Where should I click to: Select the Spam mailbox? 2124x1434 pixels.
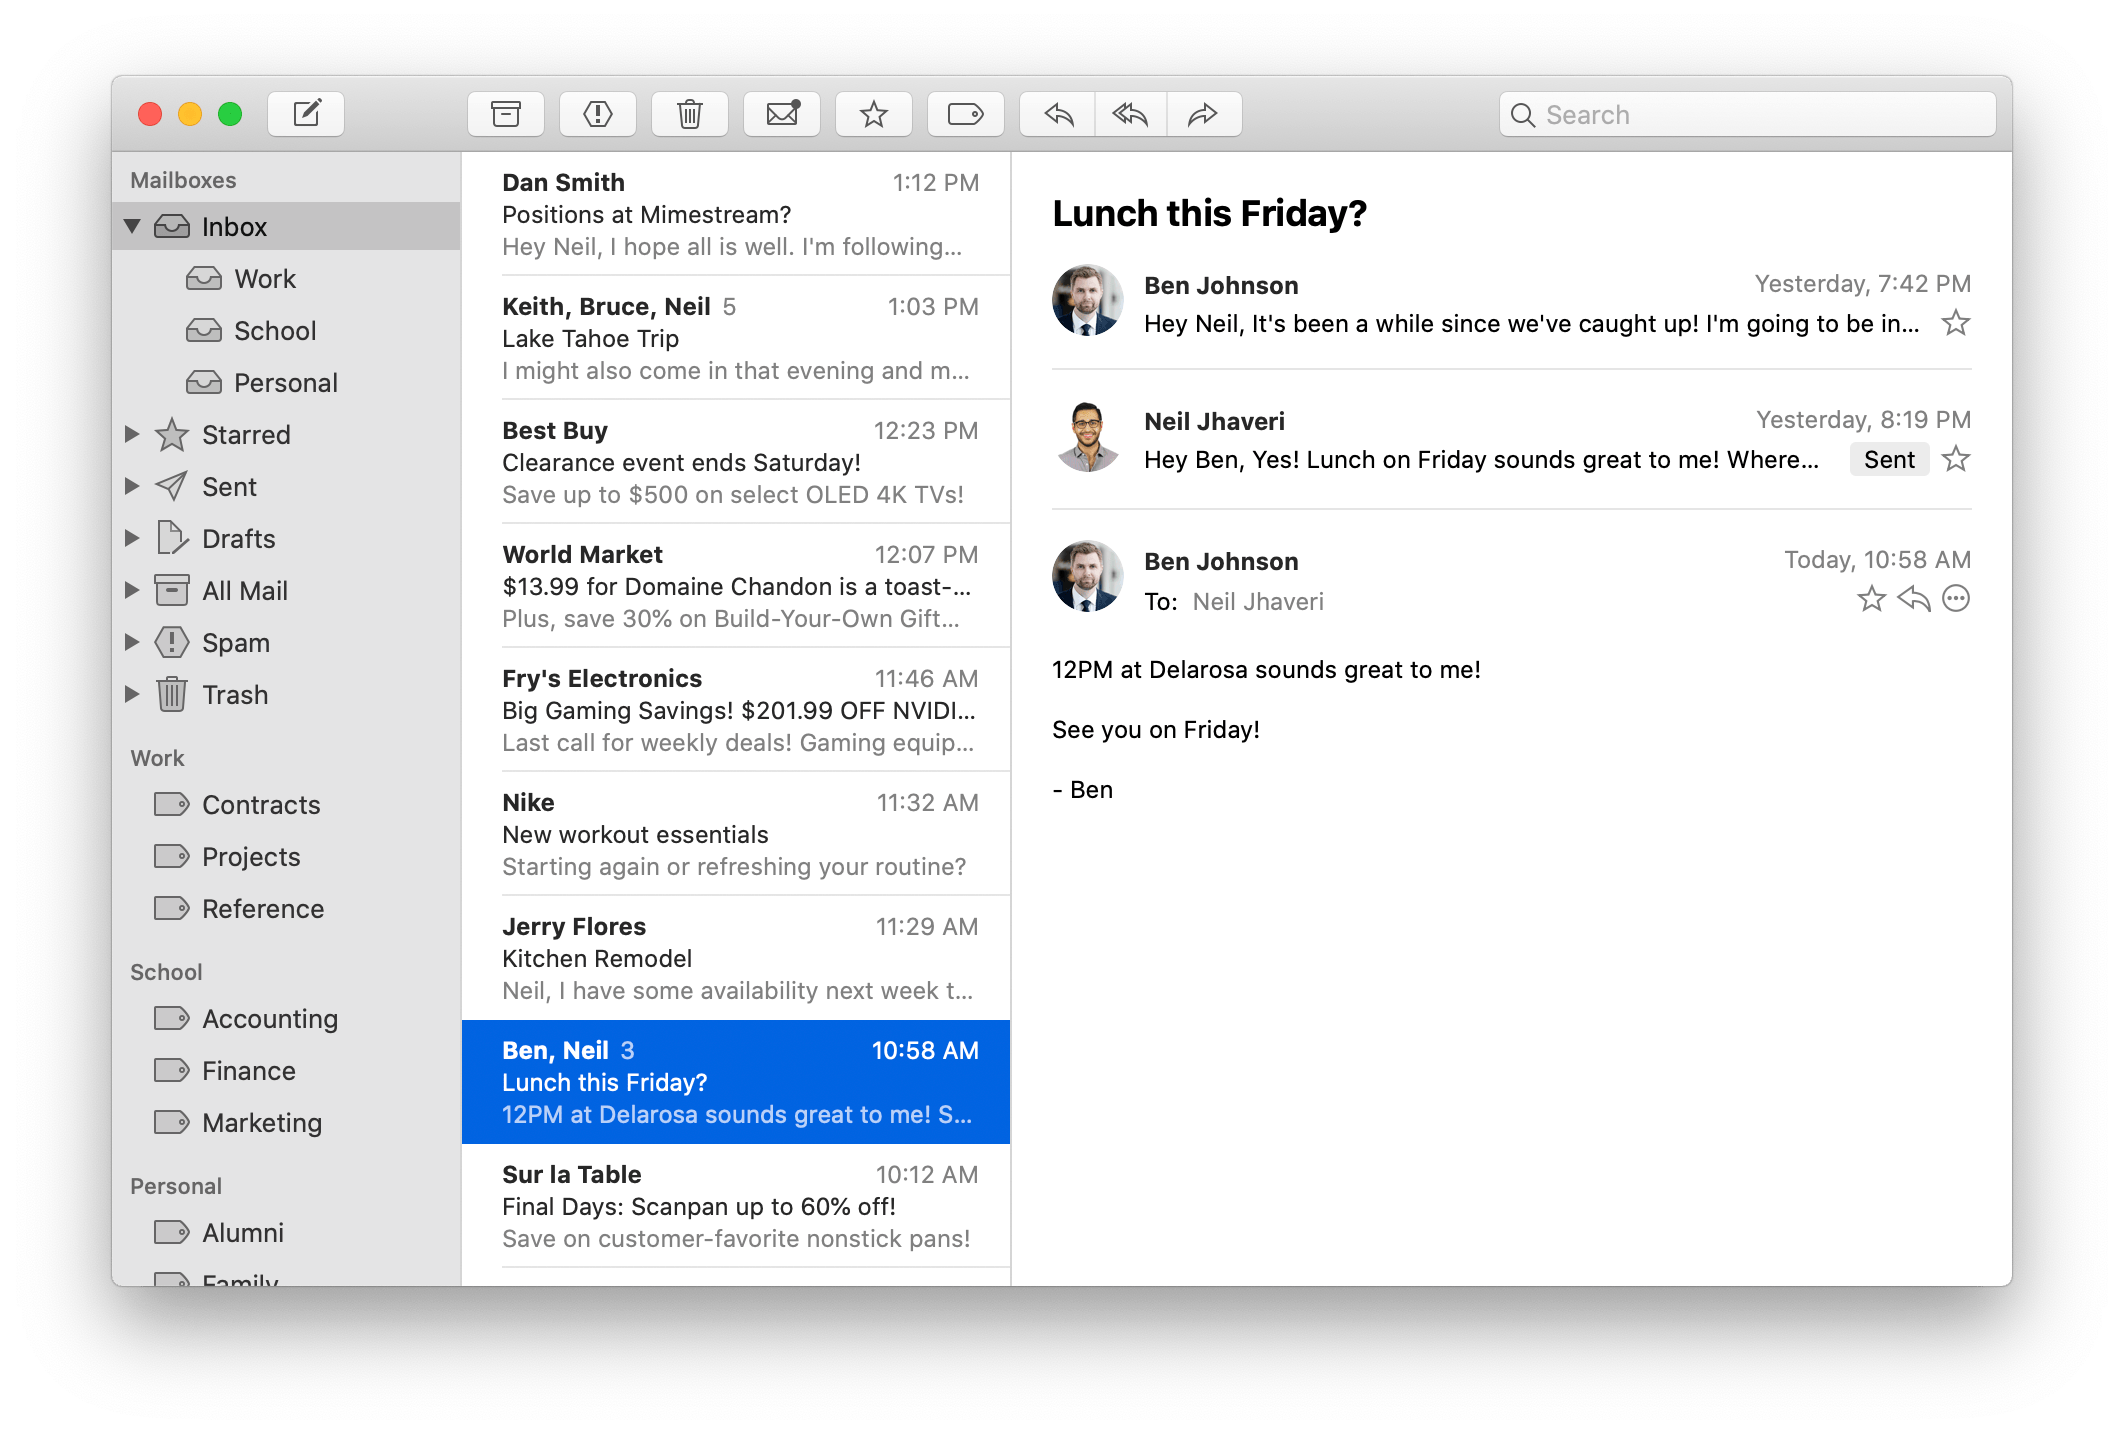tap(287, 642)
